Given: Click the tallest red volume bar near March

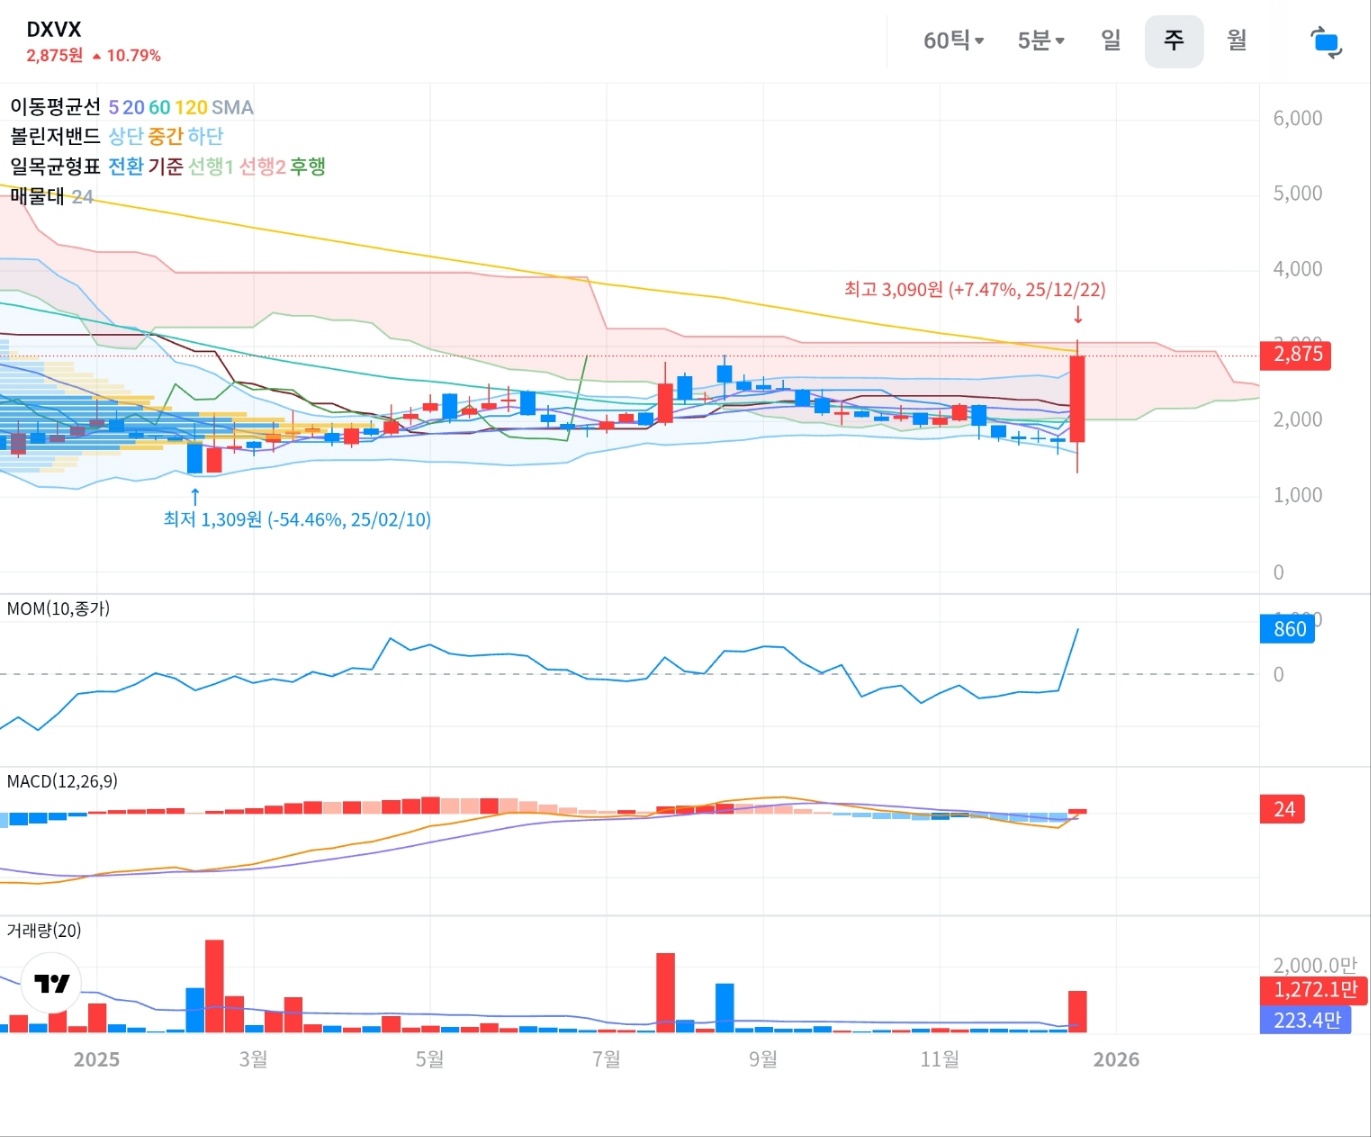Looking at the screenshot, I should [x=214, y=985].
